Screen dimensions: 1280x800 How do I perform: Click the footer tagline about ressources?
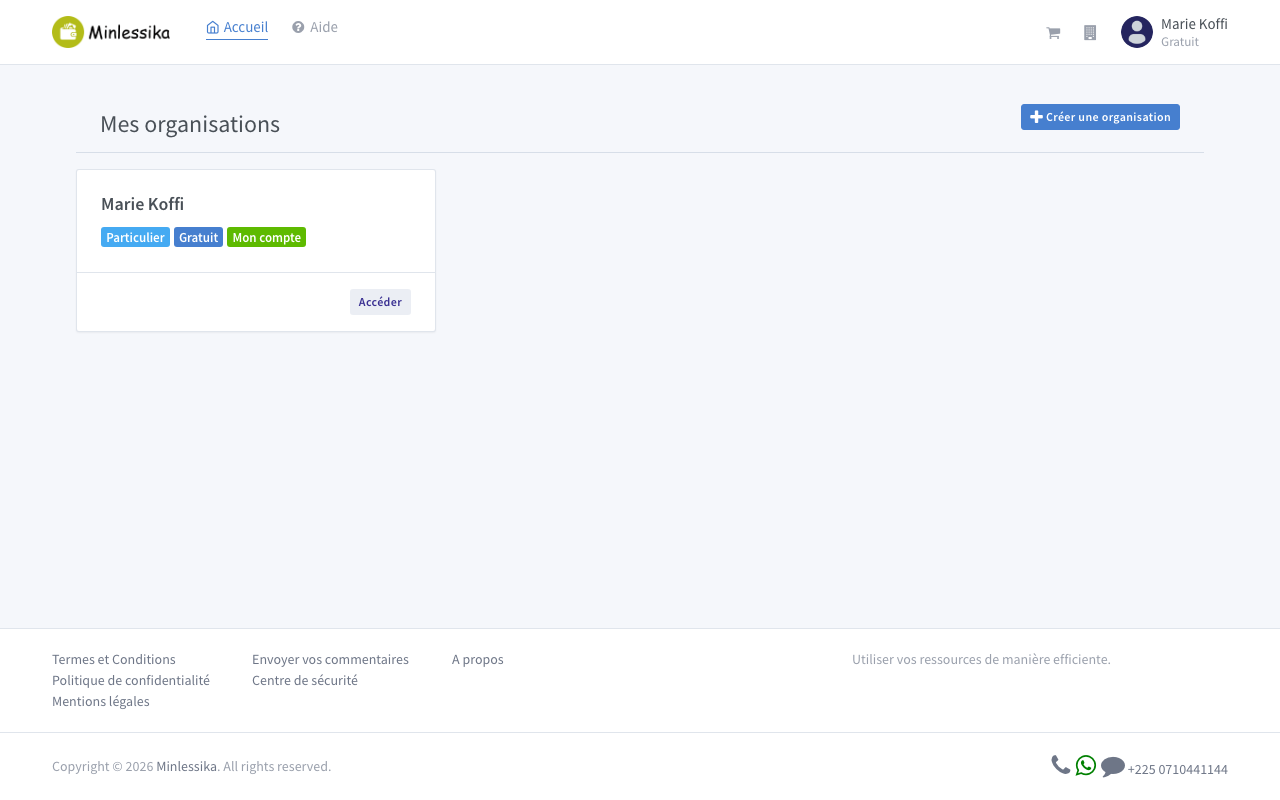(981, 659)
